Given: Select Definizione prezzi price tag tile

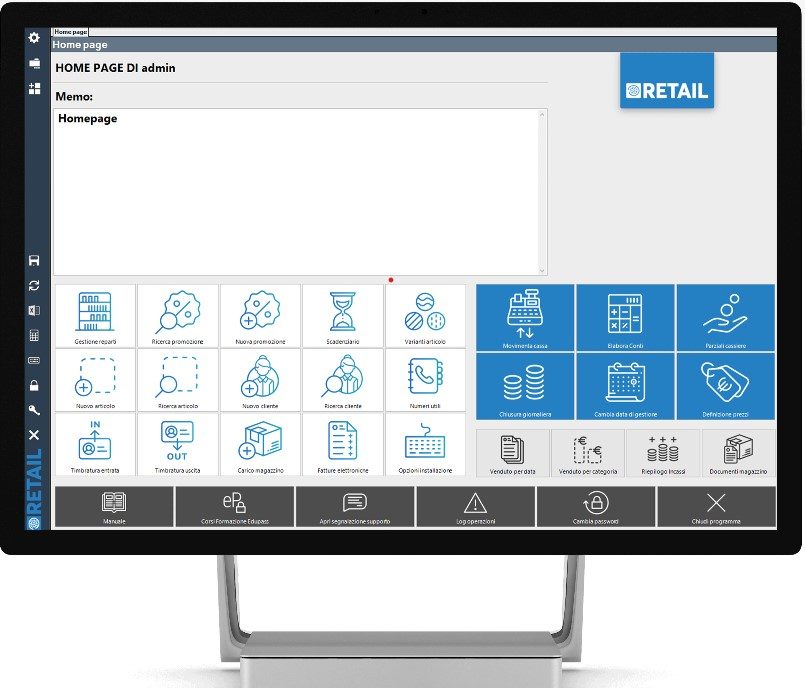Looking at the screenshot, I should coord(725,385).
